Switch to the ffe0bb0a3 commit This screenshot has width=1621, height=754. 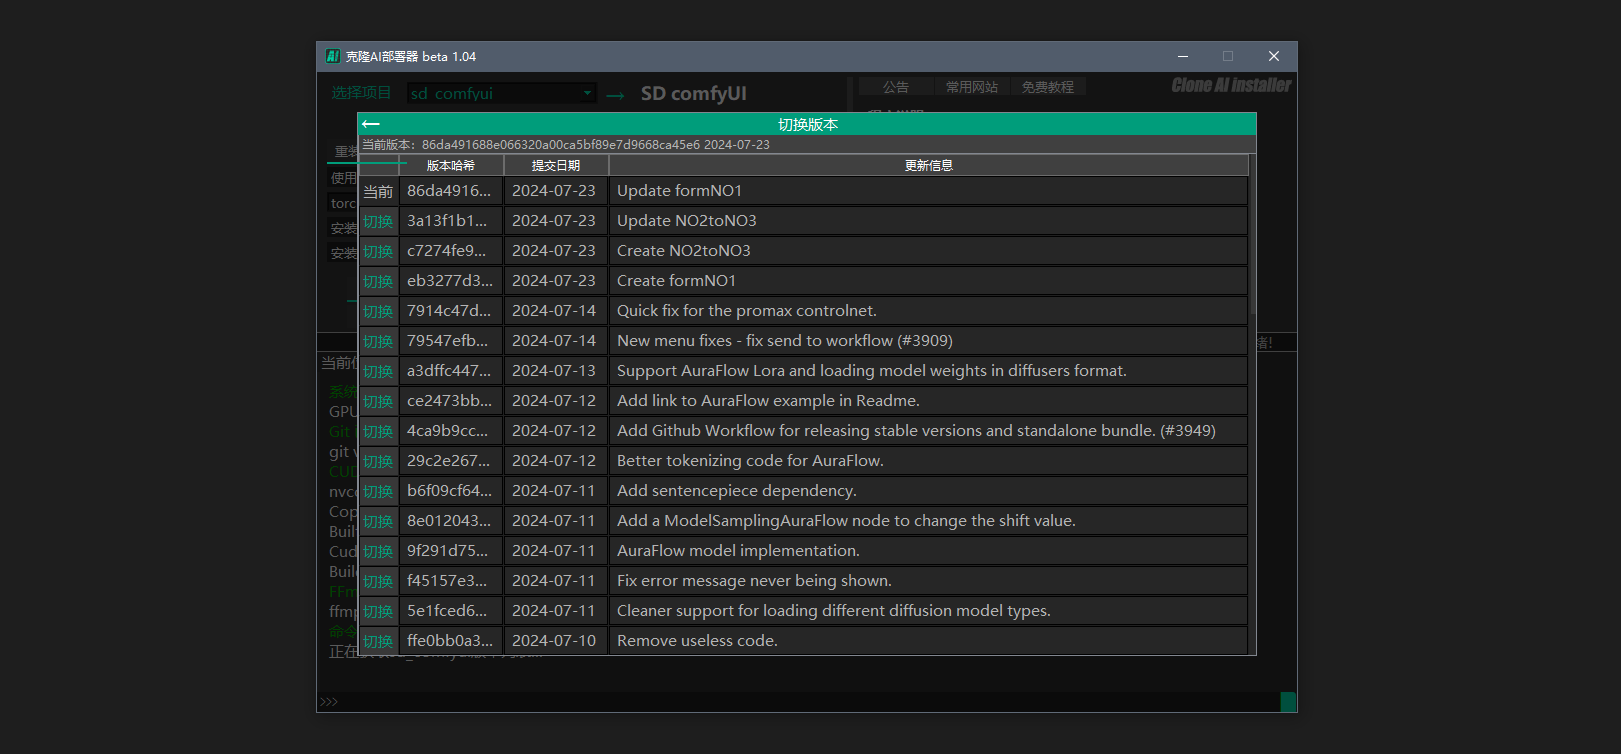pyautogui.click(x=378, y=641)
